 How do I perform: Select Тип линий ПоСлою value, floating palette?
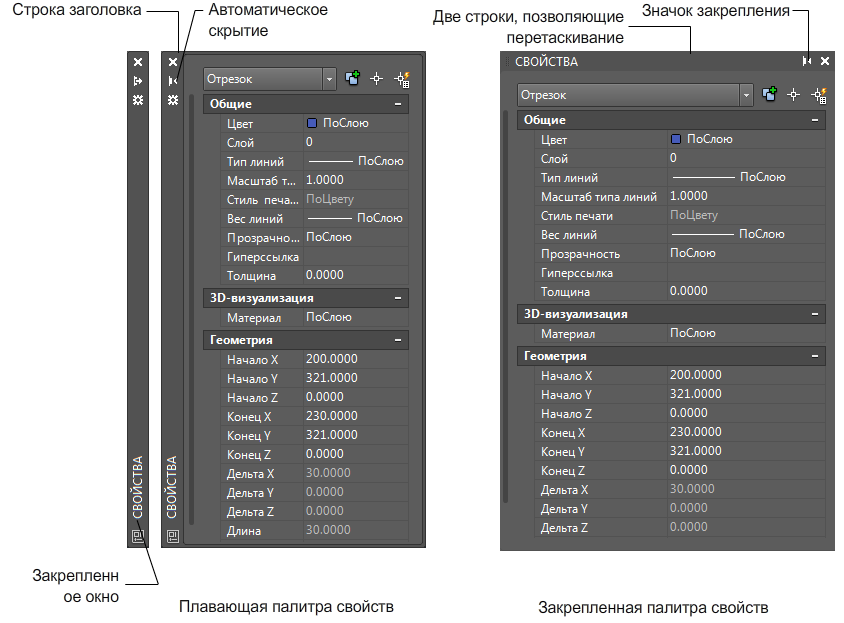(356, 161)
